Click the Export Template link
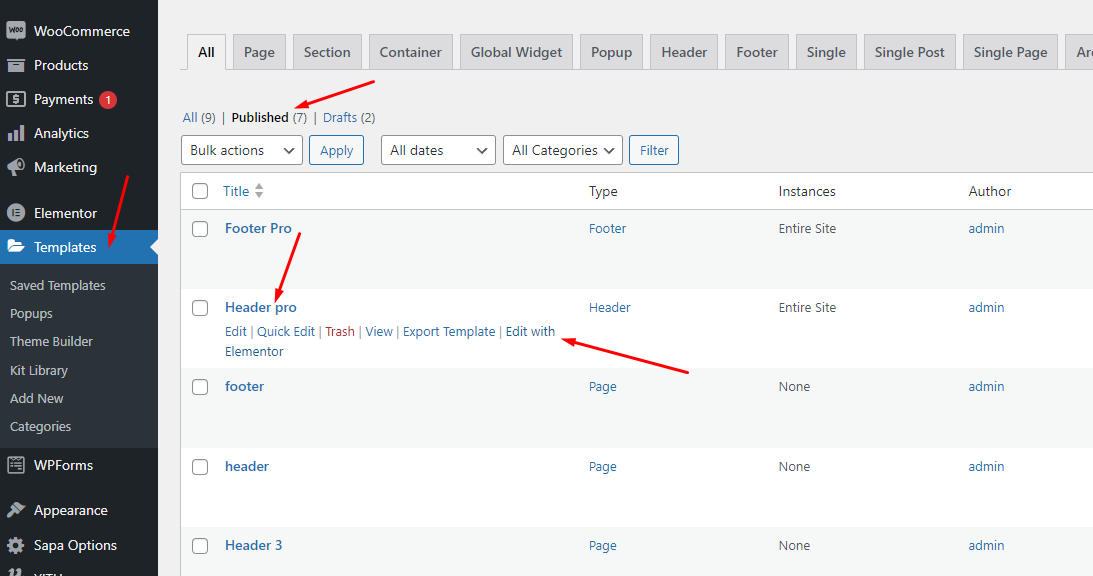Image resolution: width=1093 pixels, height=576 pixels. click(x=449, y=331)
